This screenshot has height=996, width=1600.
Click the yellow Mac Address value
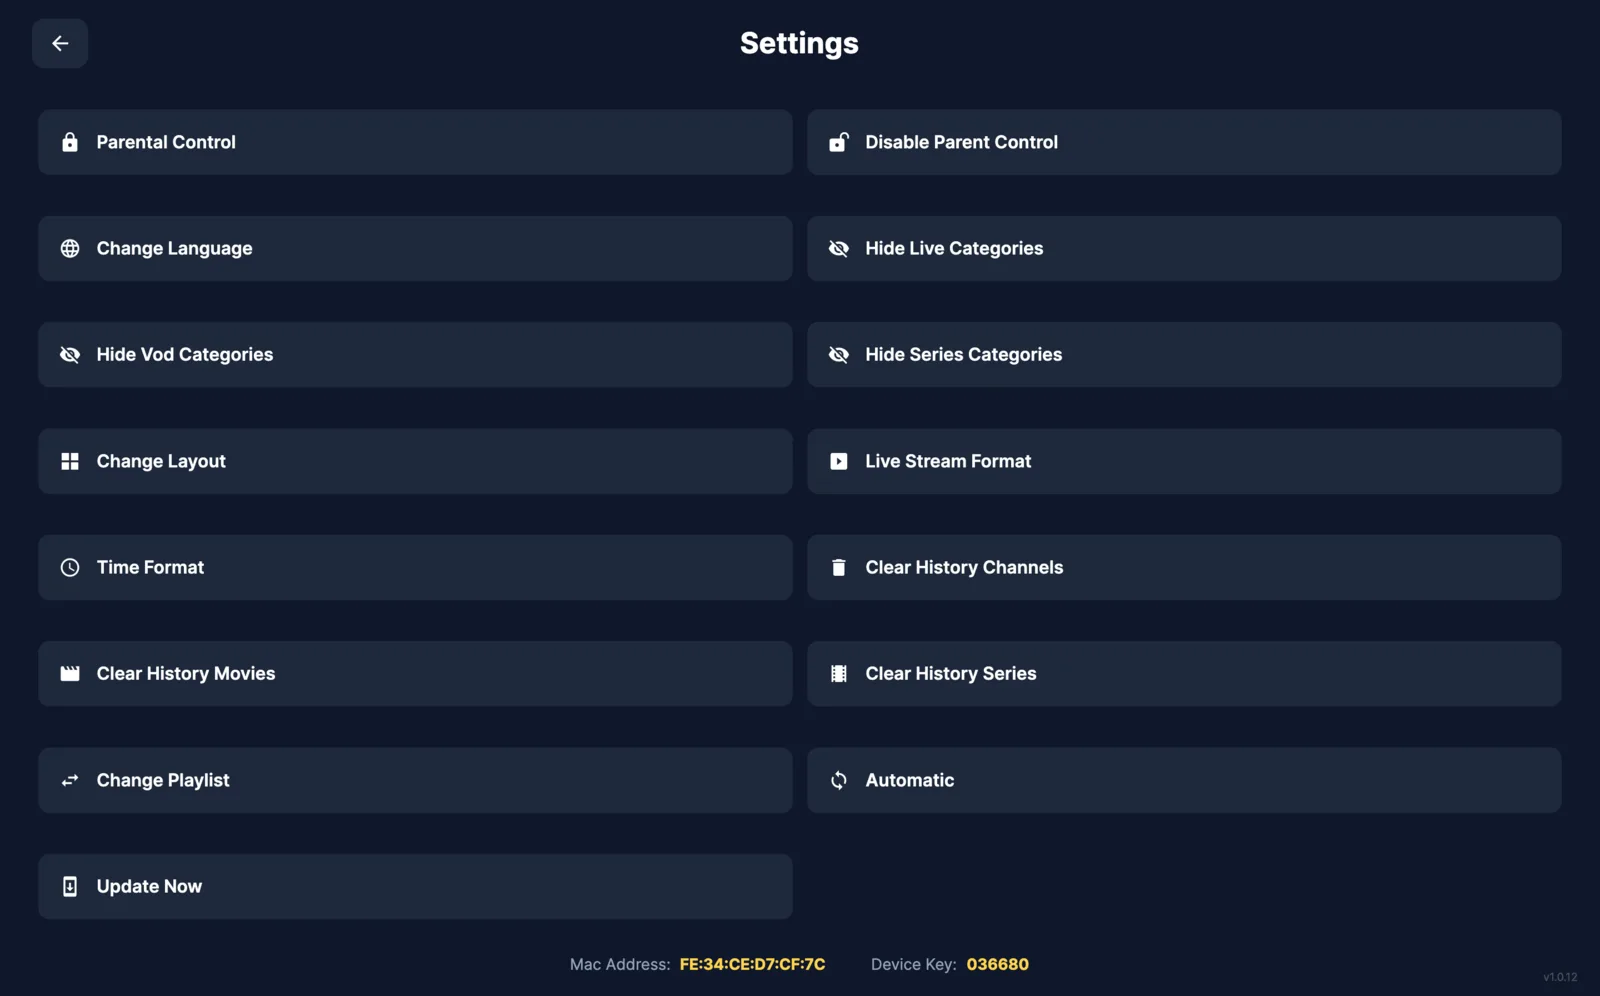point(752,964)
